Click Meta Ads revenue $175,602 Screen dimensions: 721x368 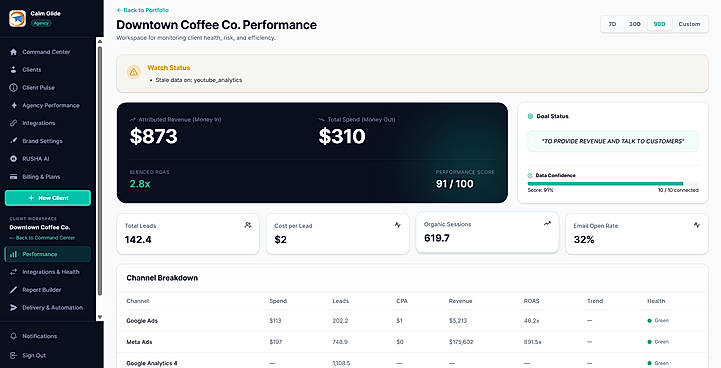pyautogui.click(x=461, y=342)
